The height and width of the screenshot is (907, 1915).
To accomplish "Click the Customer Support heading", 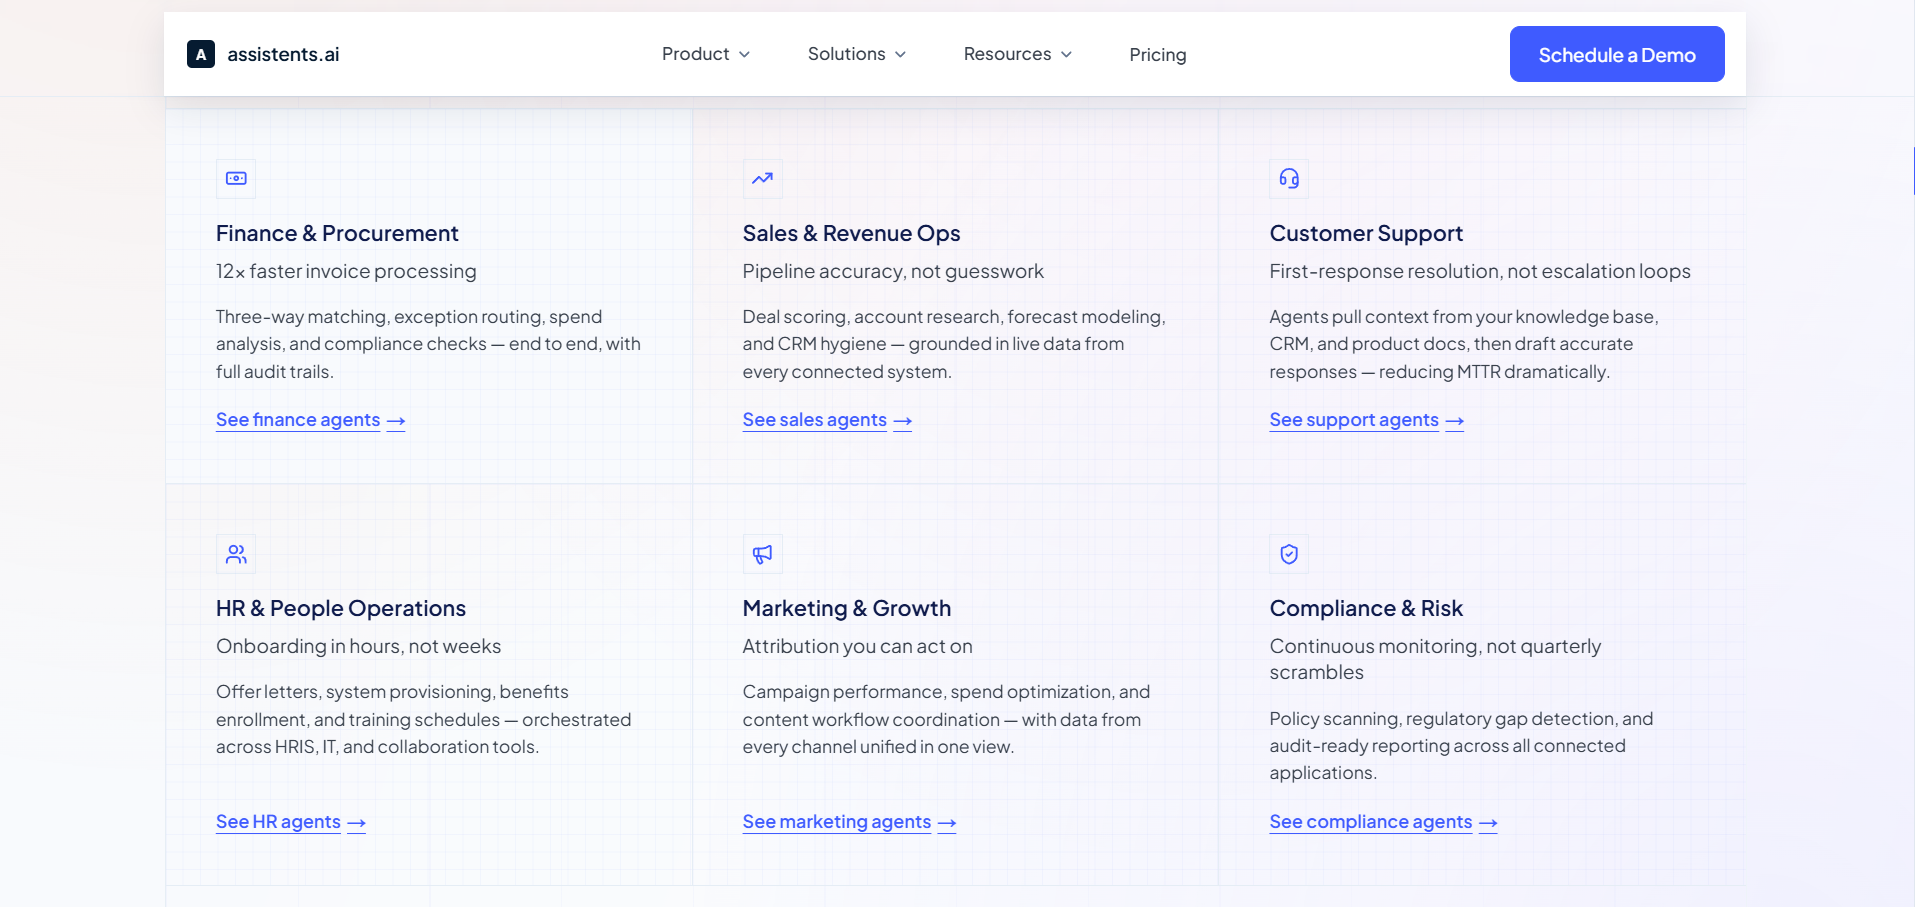I will click(1366, 233).
